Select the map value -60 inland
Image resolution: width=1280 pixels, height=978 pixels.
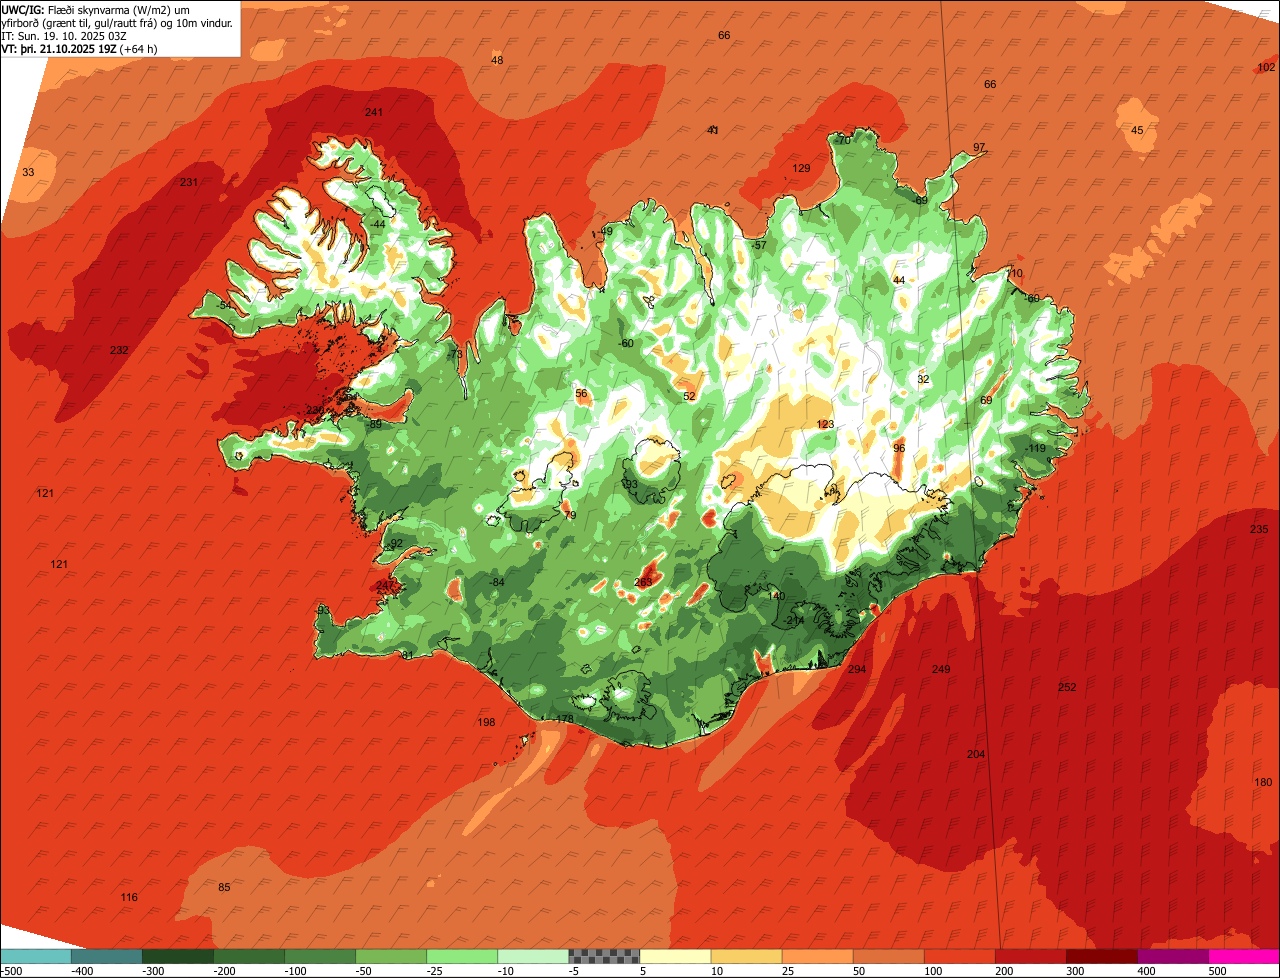pyautogui.click(x=626, y=343)
